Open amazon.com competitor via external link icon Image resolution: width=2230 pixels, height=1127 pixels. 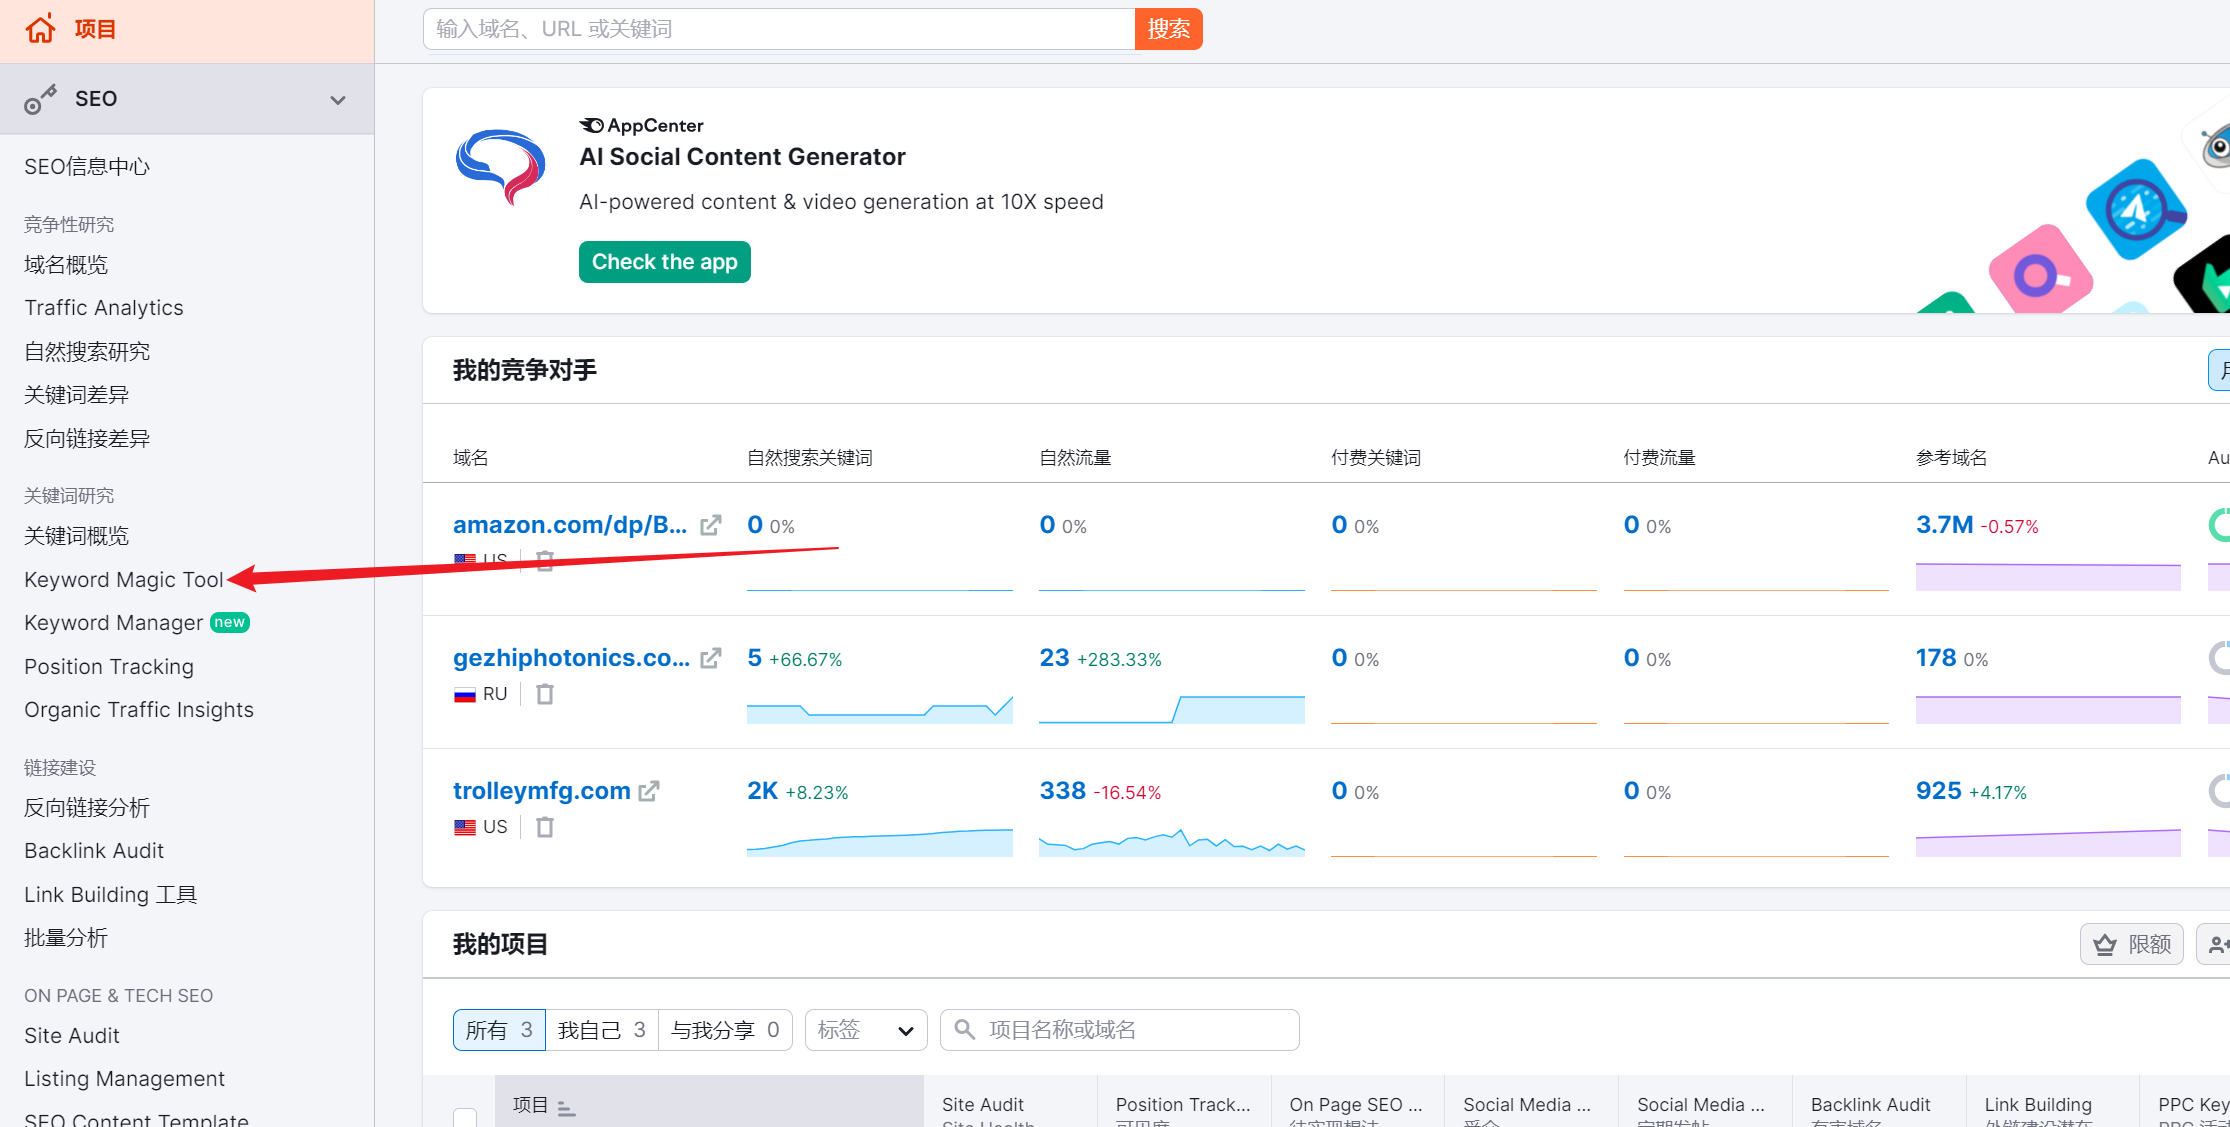[711, 524]
